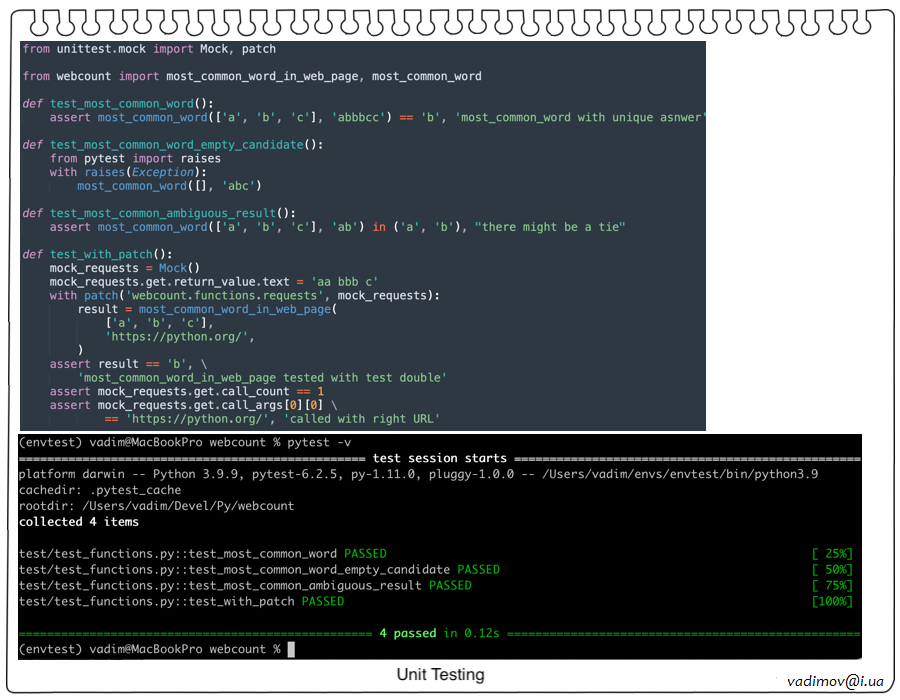Click the first 'https://python.org/' argument line
The height and width of the screenshot is (700, 900).
180,337
